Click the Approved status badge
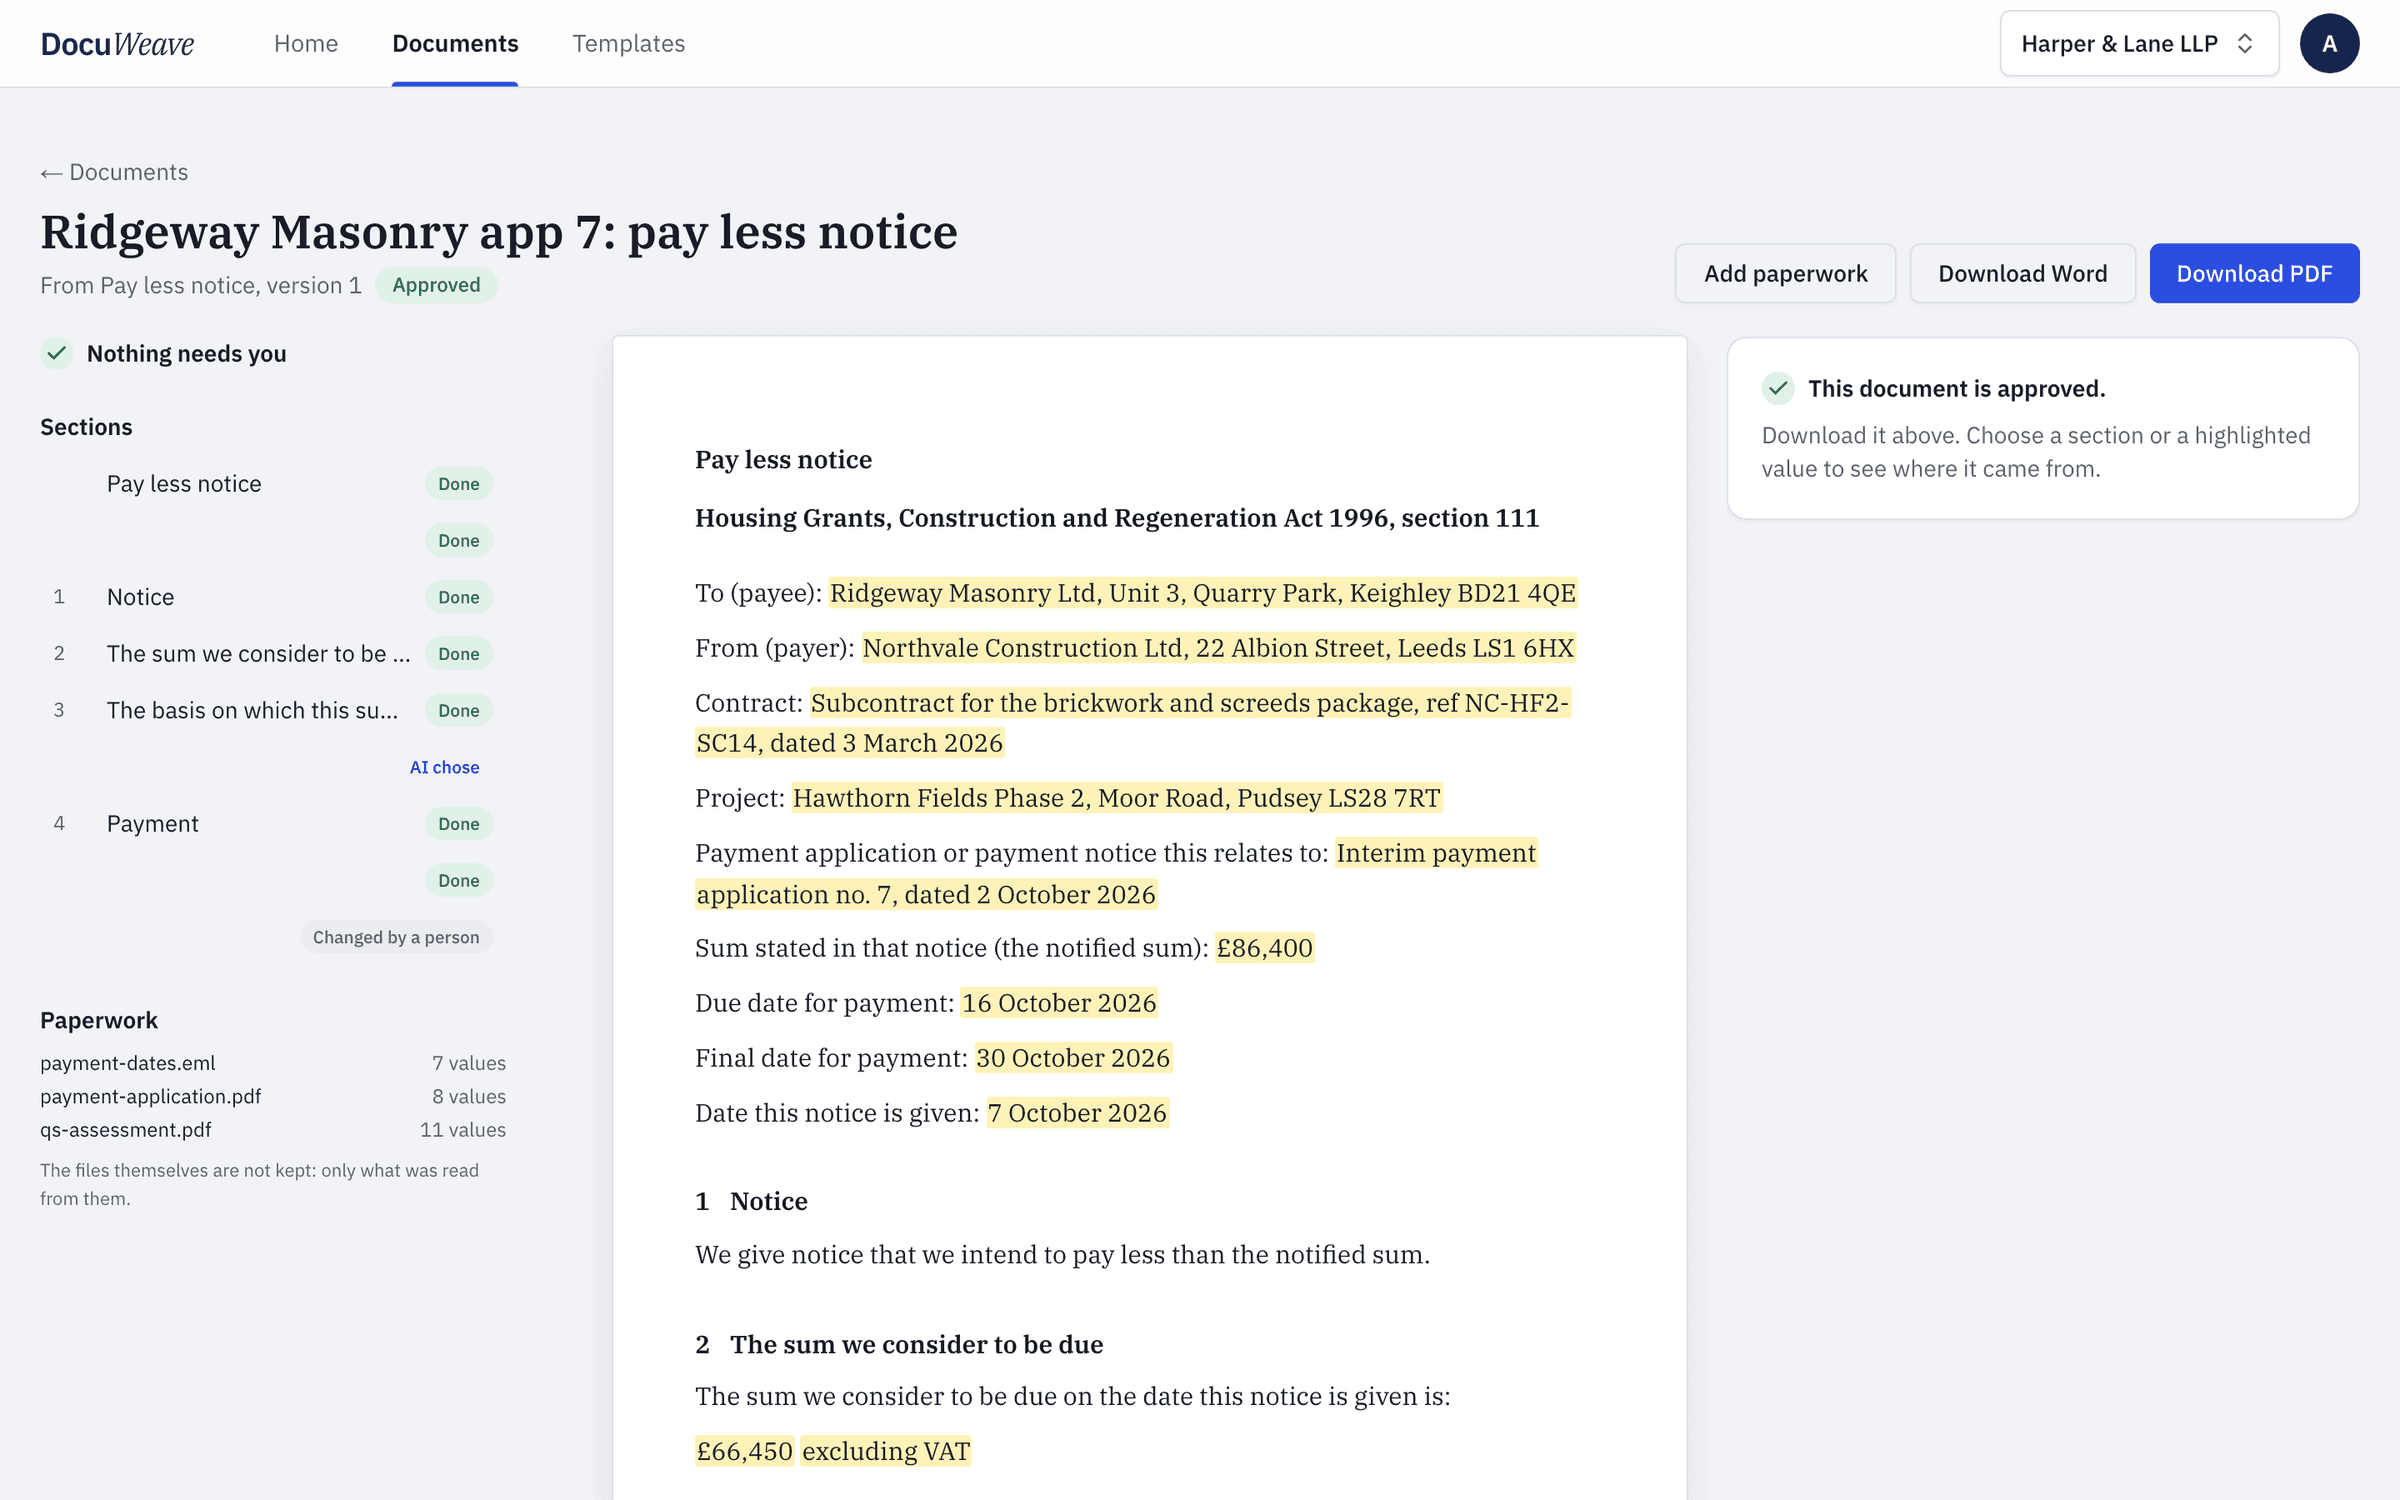The image size is (2400, 1500). pos(436,285)
